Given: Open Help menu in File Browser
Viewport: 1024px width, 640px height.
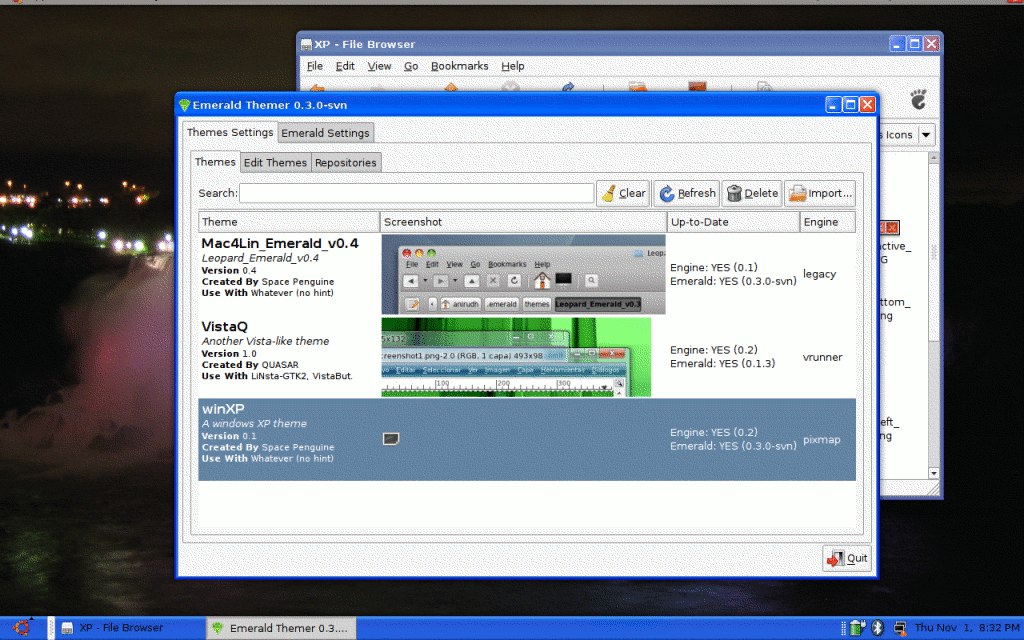Looking at the screenshot, I should click(x=513, y=66).
